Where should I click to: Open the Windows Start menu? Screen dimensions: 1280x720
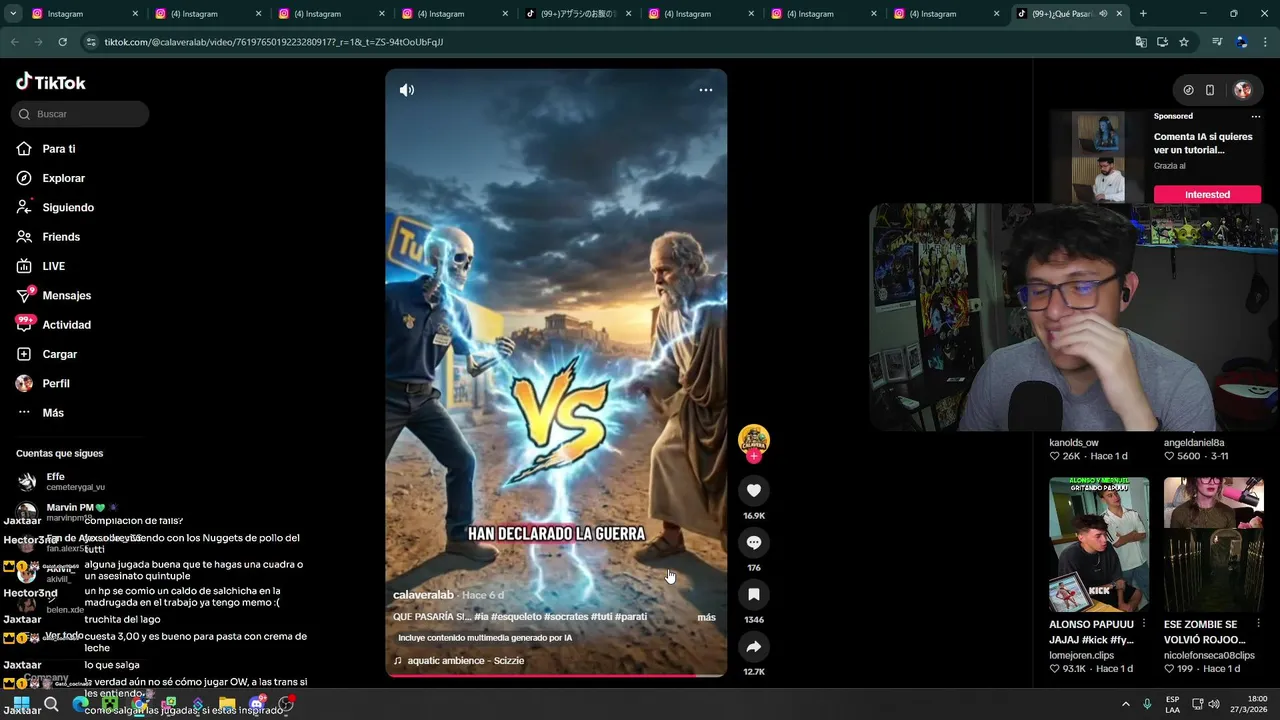(21, 704)
